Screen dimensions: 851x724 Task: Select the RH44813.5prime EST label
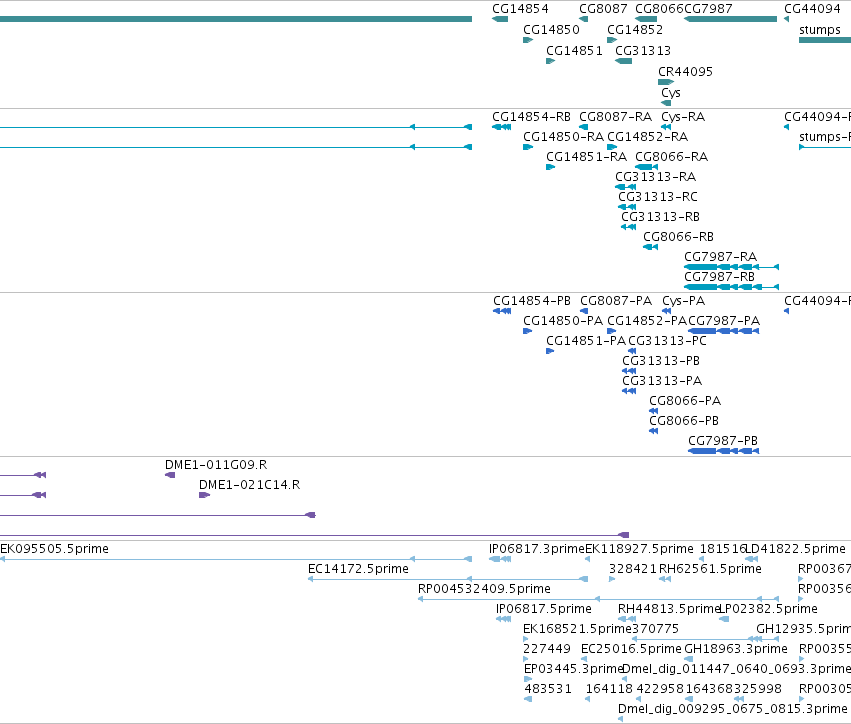669,609
